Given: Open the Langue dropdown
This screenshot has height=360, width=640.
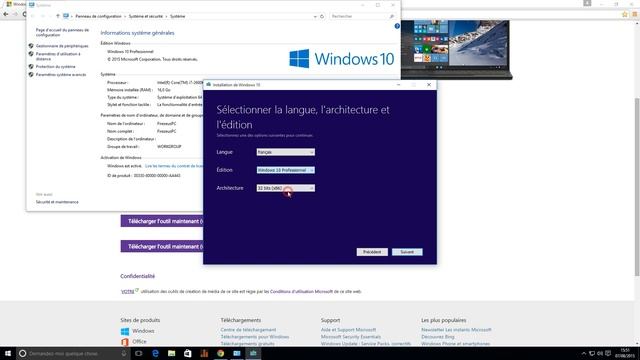Looking at the screenshot, I should (x=285, y=152).
